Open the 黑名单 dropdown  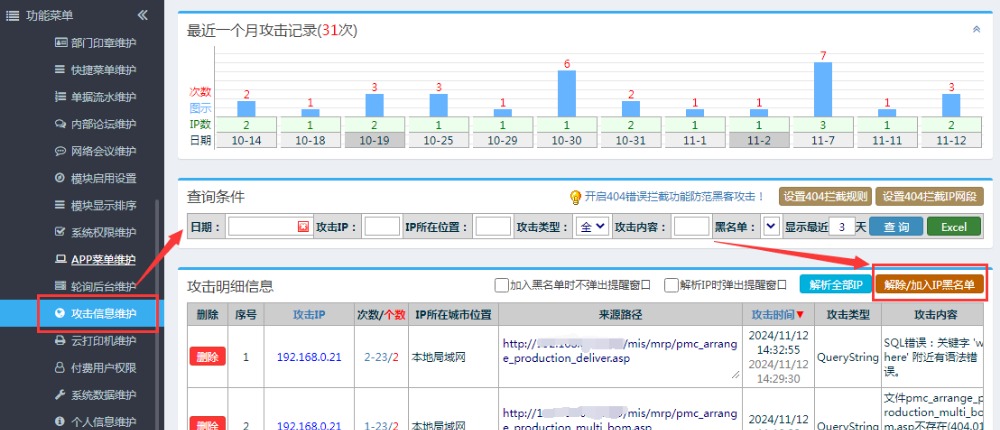[770, 227]
